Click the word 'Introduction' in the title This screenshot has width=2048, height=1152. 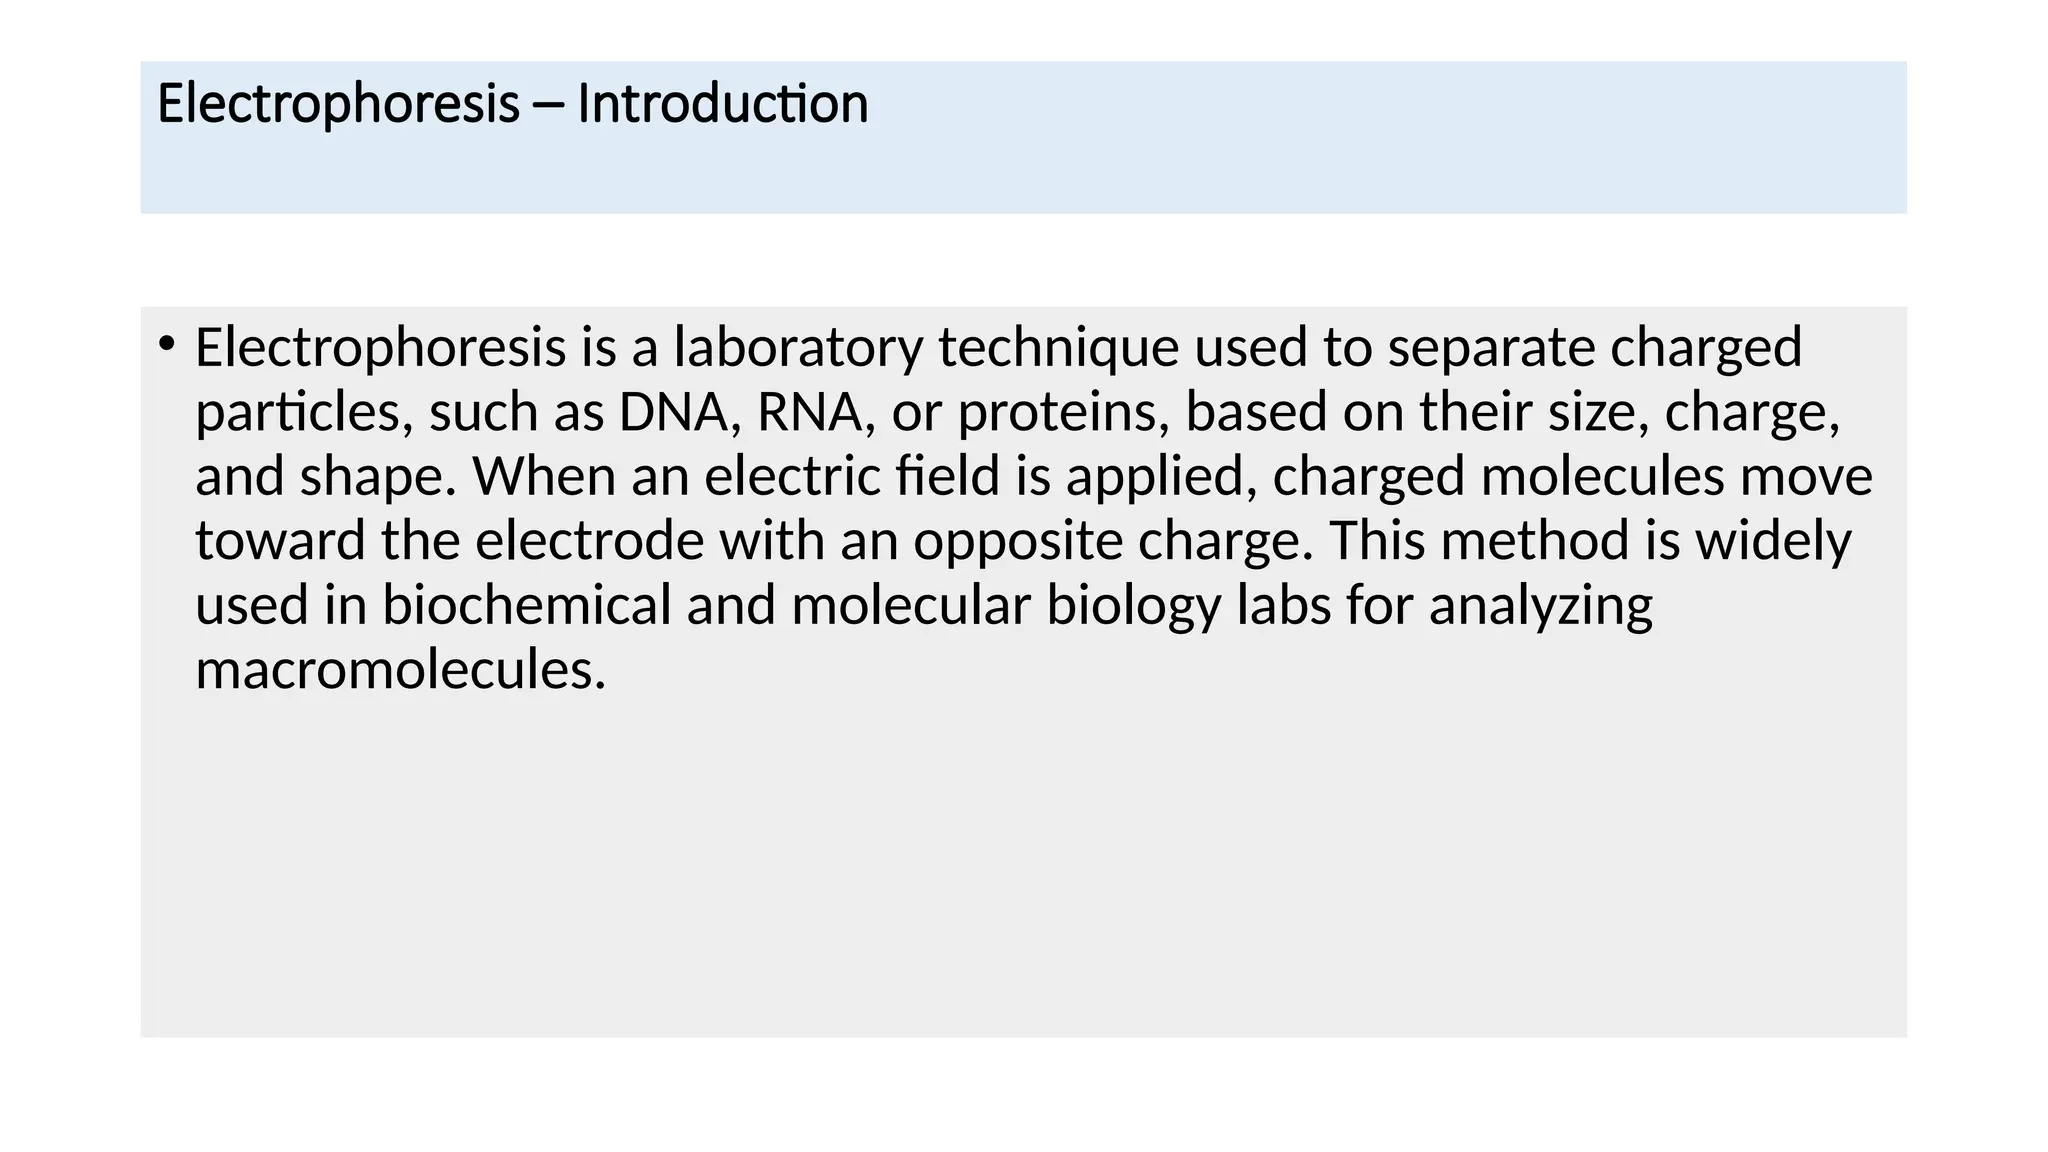(722, 104)
